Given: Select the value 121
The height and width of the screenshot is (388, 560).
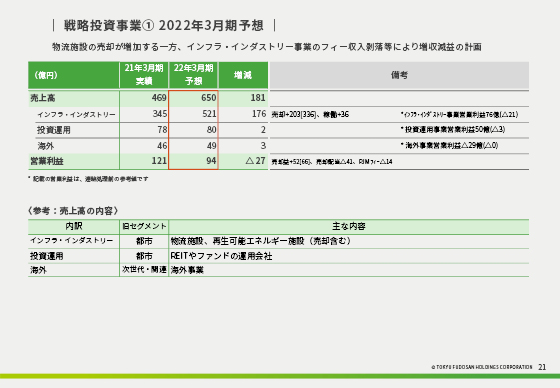Looking at the screenshot, I should point(159,161).
